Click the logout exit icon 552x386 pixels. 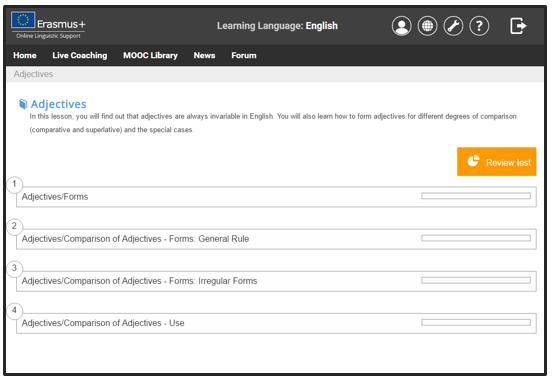518,26
